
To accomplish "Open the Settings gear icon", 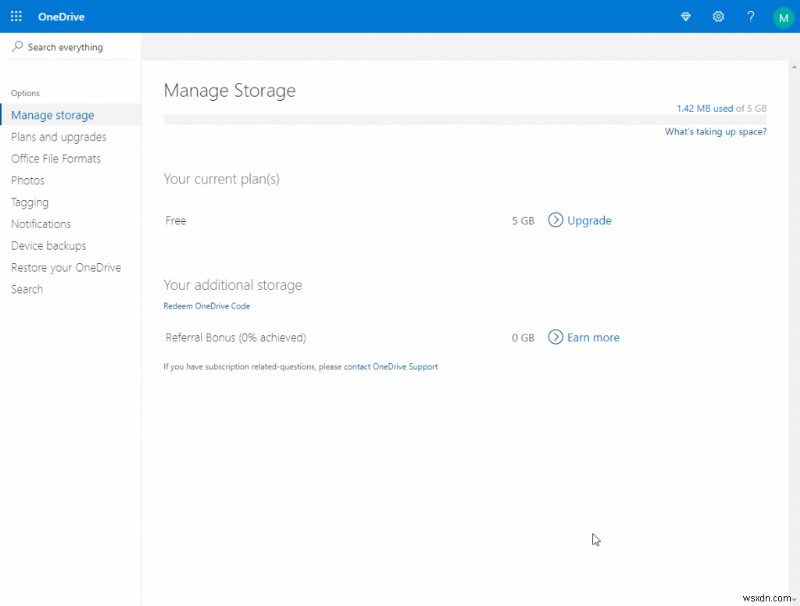I will [x=718, y=17].
